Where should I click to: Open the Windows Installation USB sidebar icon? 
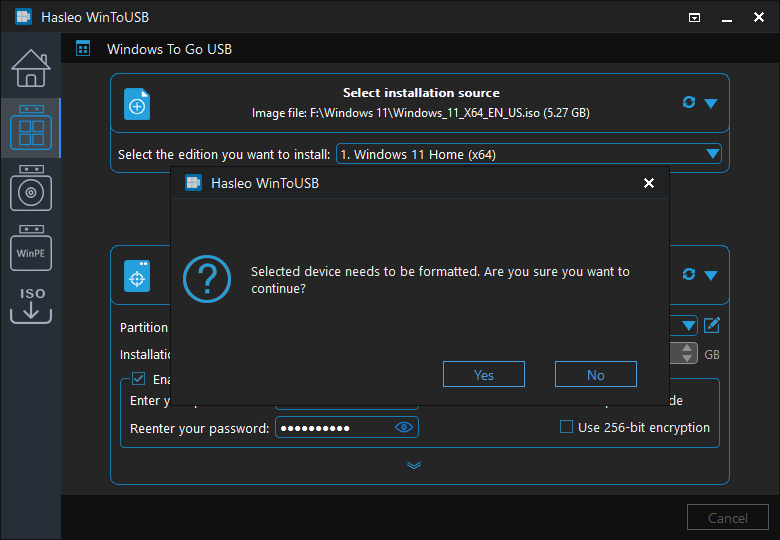click(31, 188)
